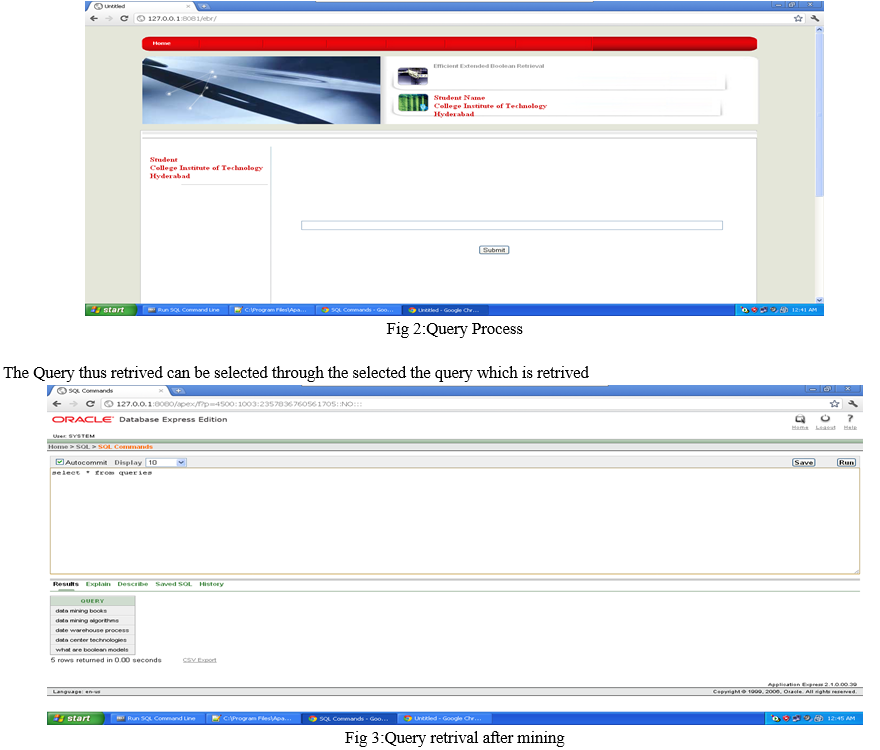This screenshot has width=880, height=750.
Task: Open the Display dropdown showing 10
Action: click(x=166, y=463)
